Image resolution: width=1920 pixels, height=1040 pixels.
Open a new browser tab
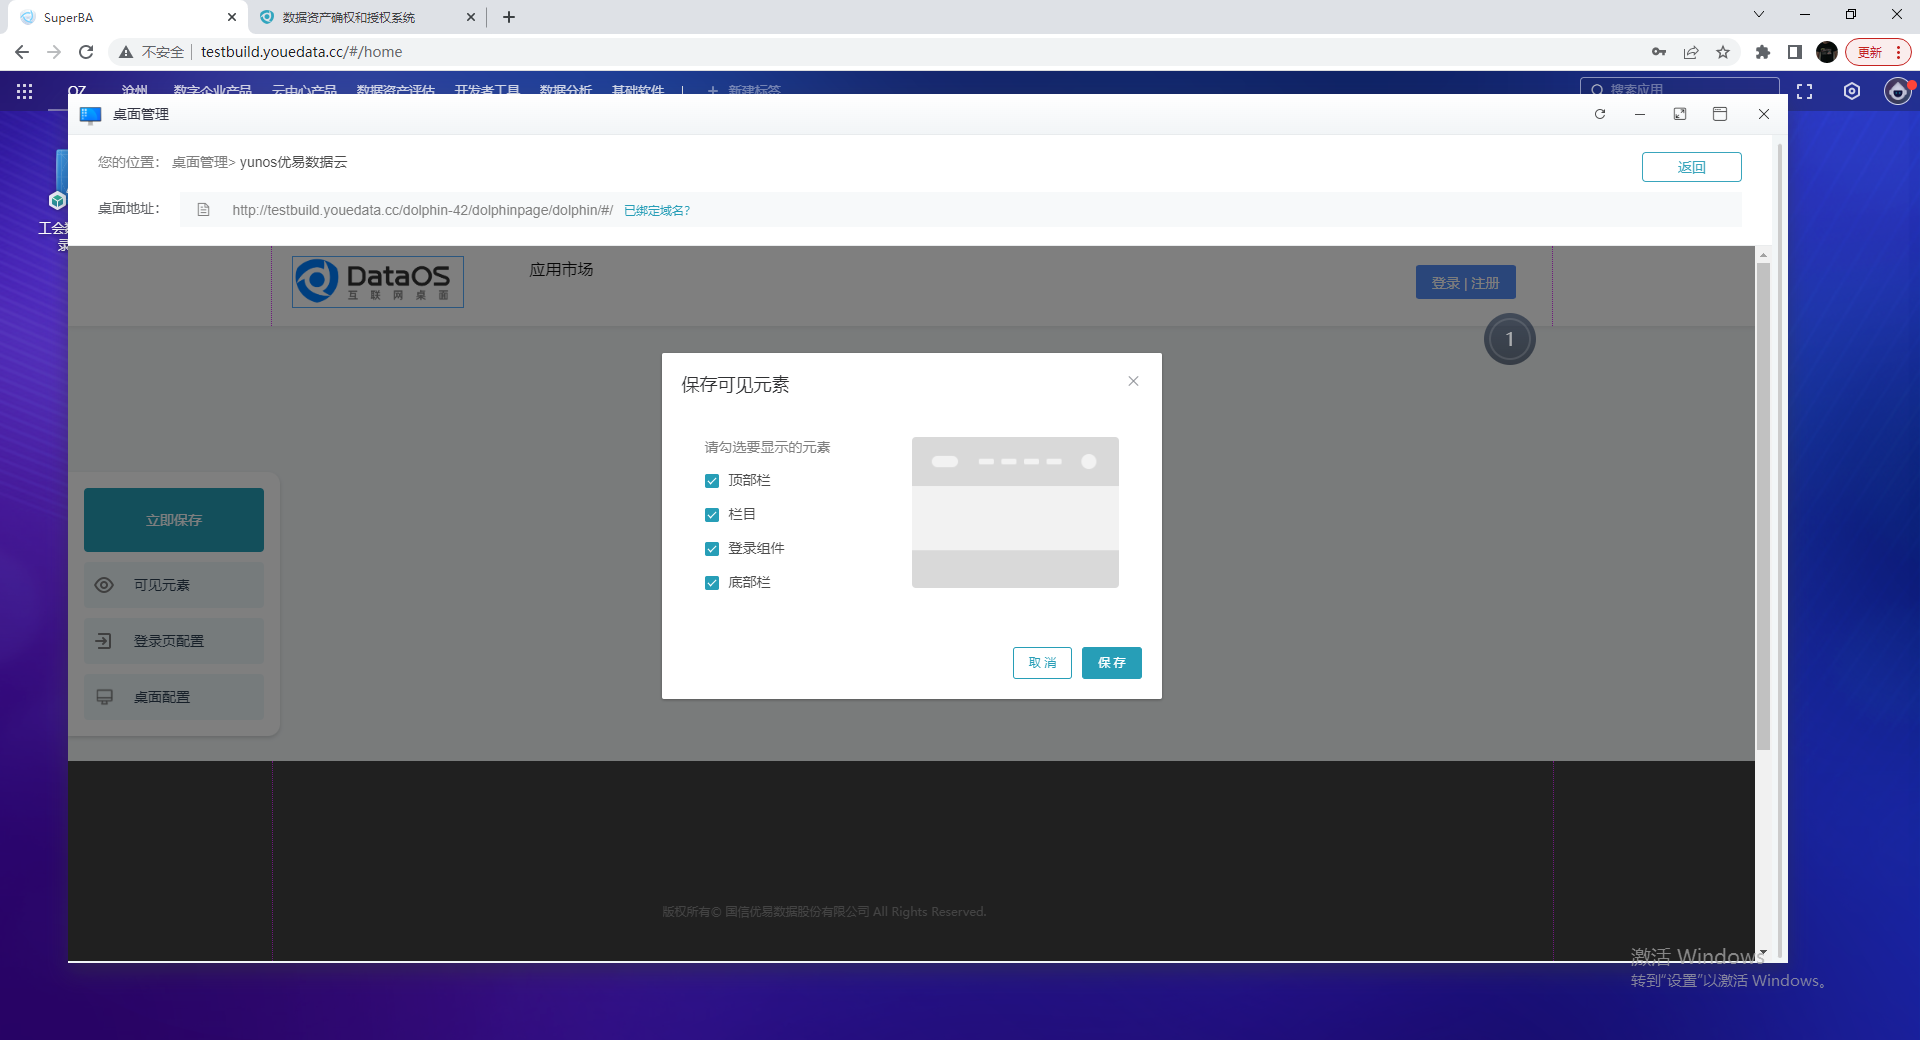point(509,17)
